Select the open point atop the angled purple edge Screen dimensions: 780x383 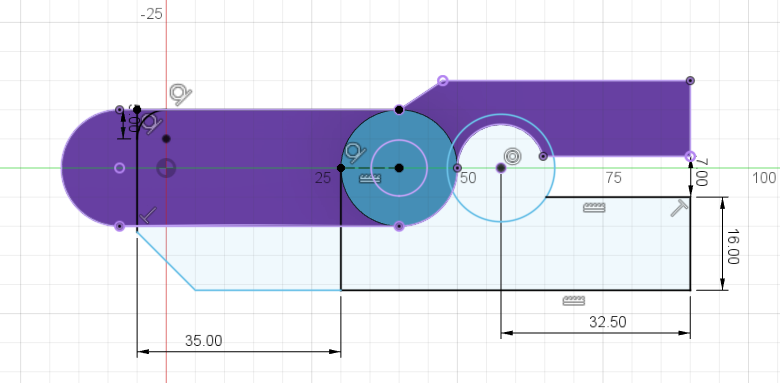tap(443, 81)
